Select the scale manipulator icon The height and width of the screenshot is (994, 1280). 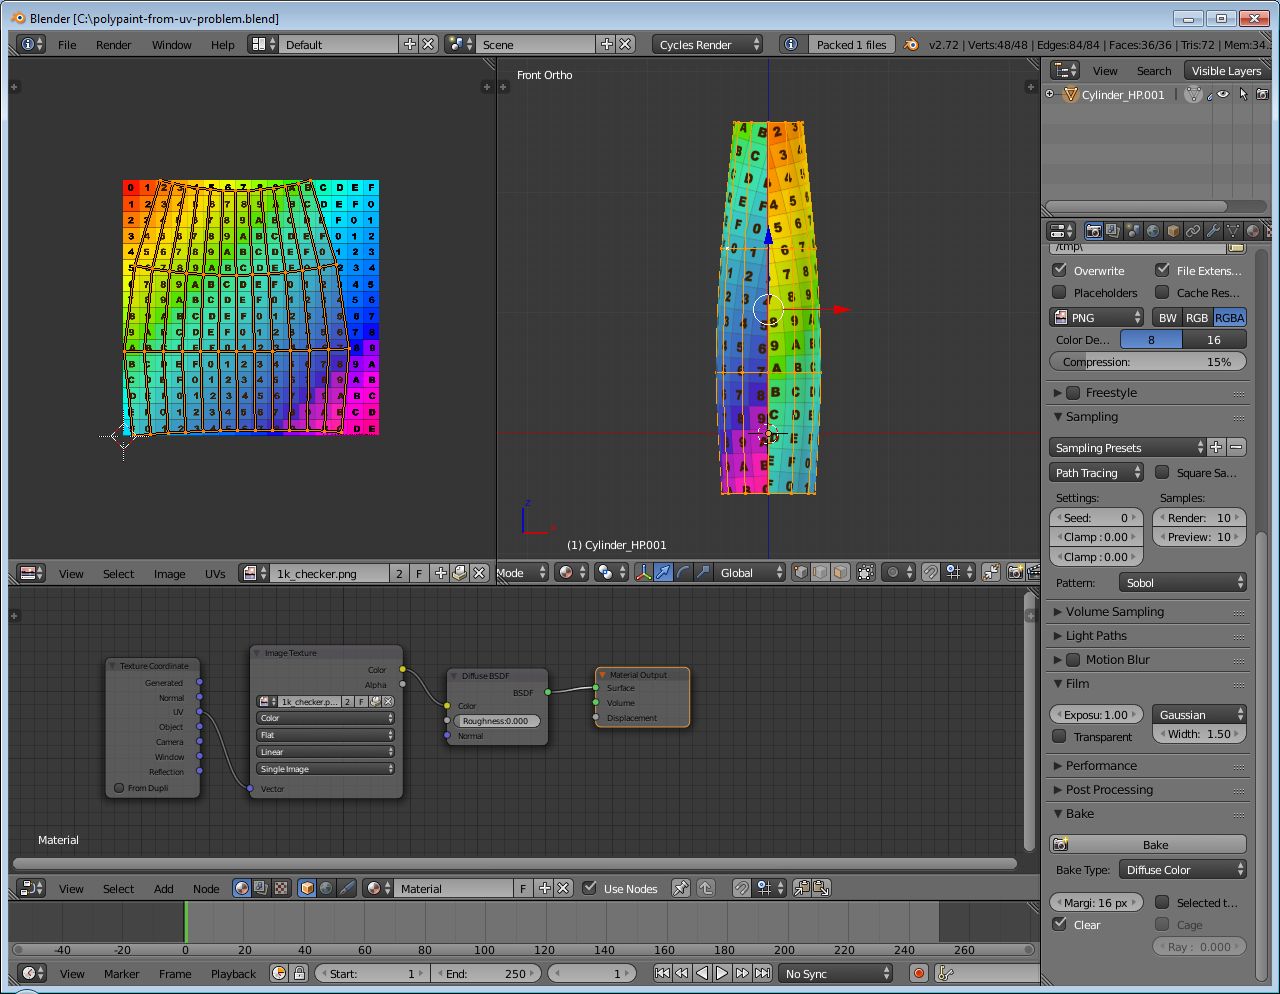703,572
